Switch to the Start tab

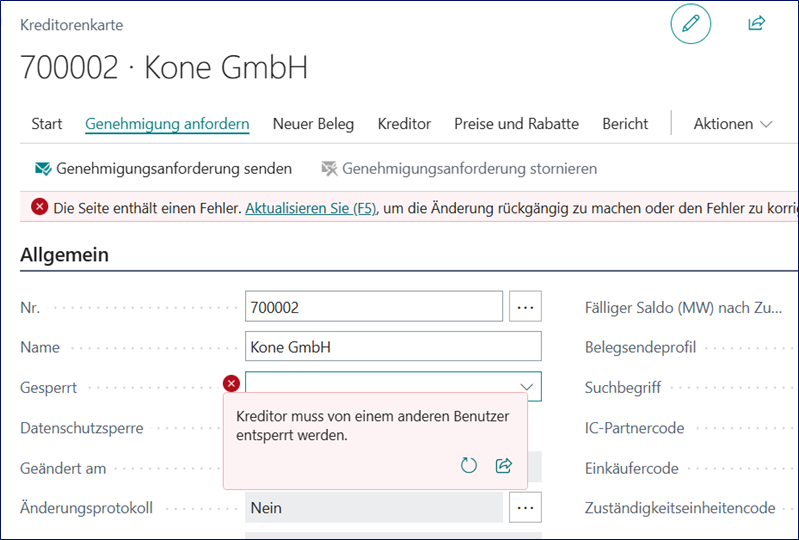(47, 124)
